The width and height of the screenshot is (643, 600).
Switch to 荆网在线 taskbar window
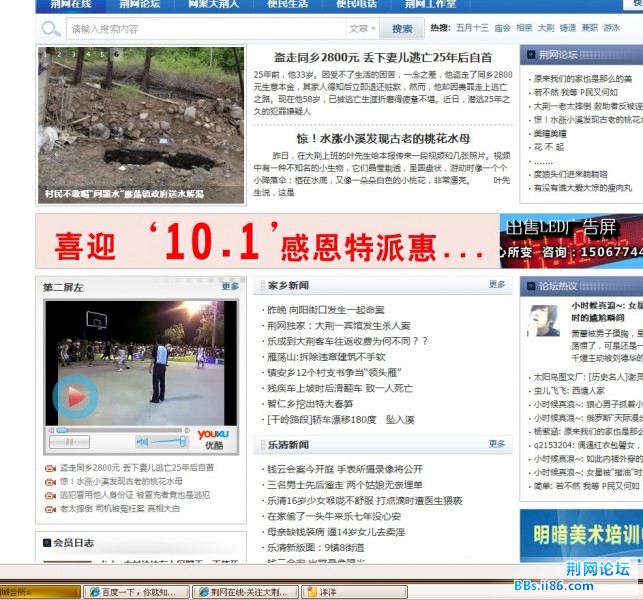pyautogui.click(x=248, y=592)
